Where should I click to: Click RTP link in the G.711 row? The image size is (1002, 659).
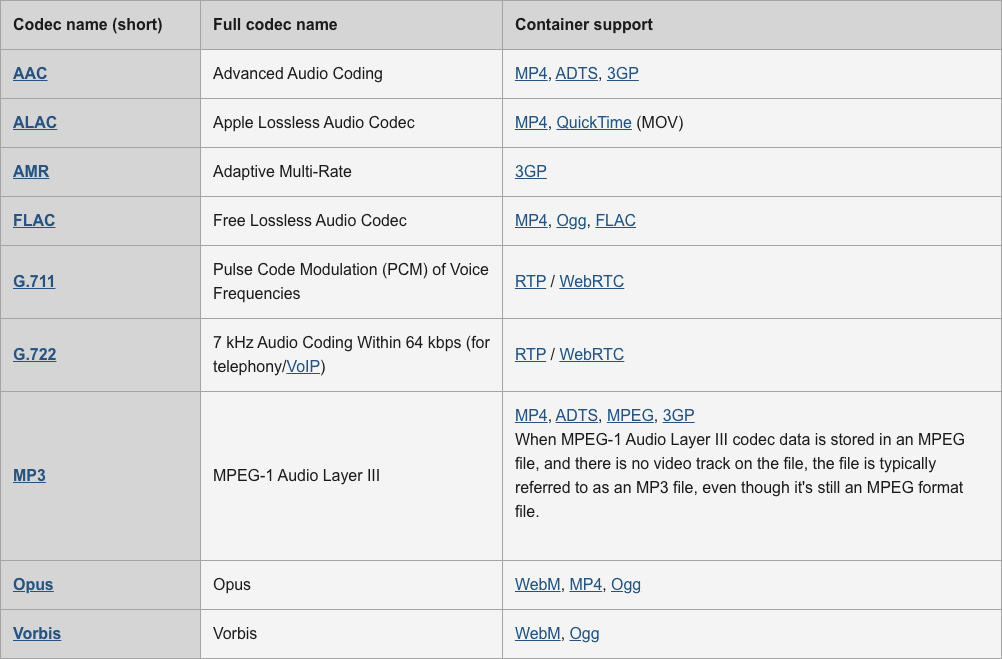point(530,281)
